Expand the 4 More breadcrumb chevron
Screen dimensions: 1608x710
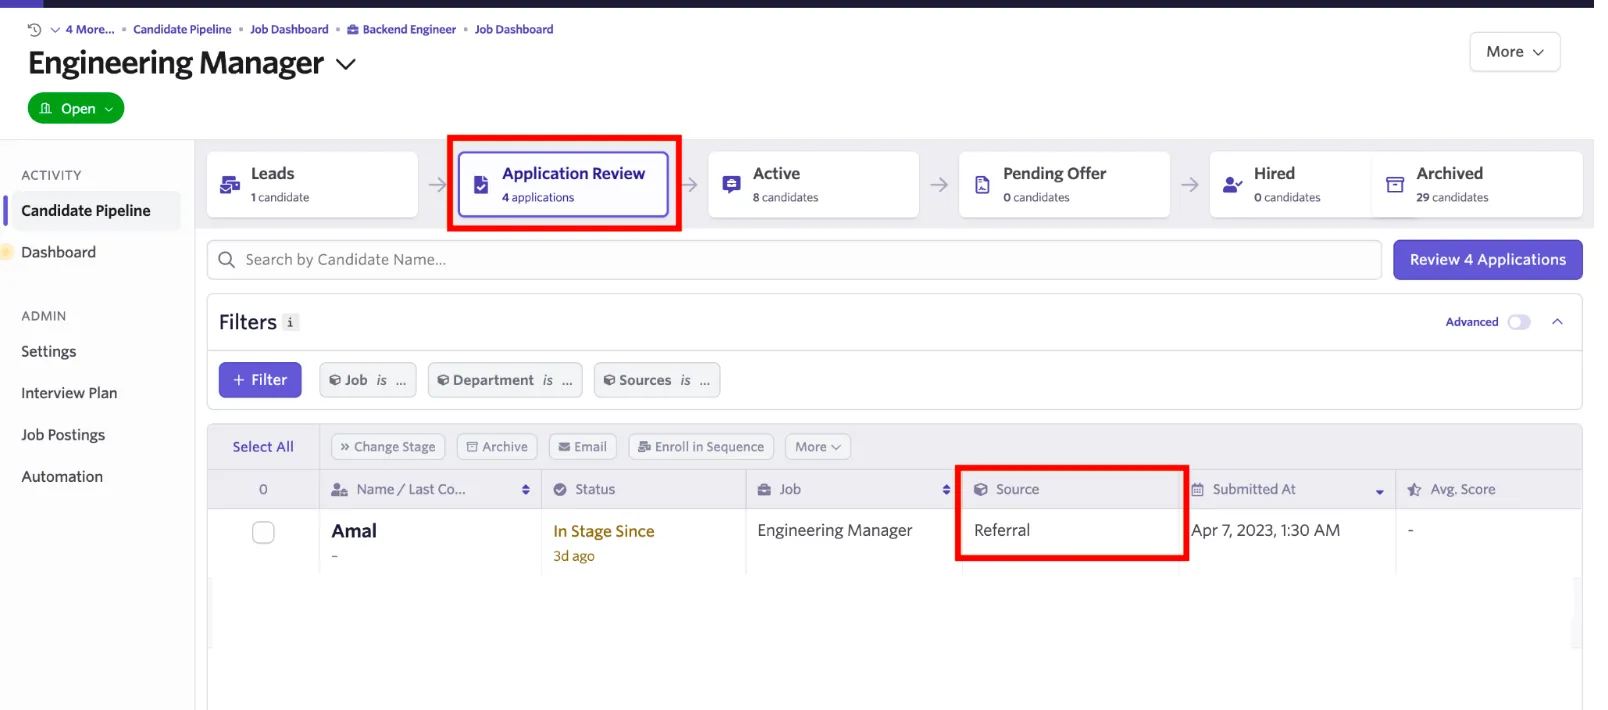coord(55,30)
